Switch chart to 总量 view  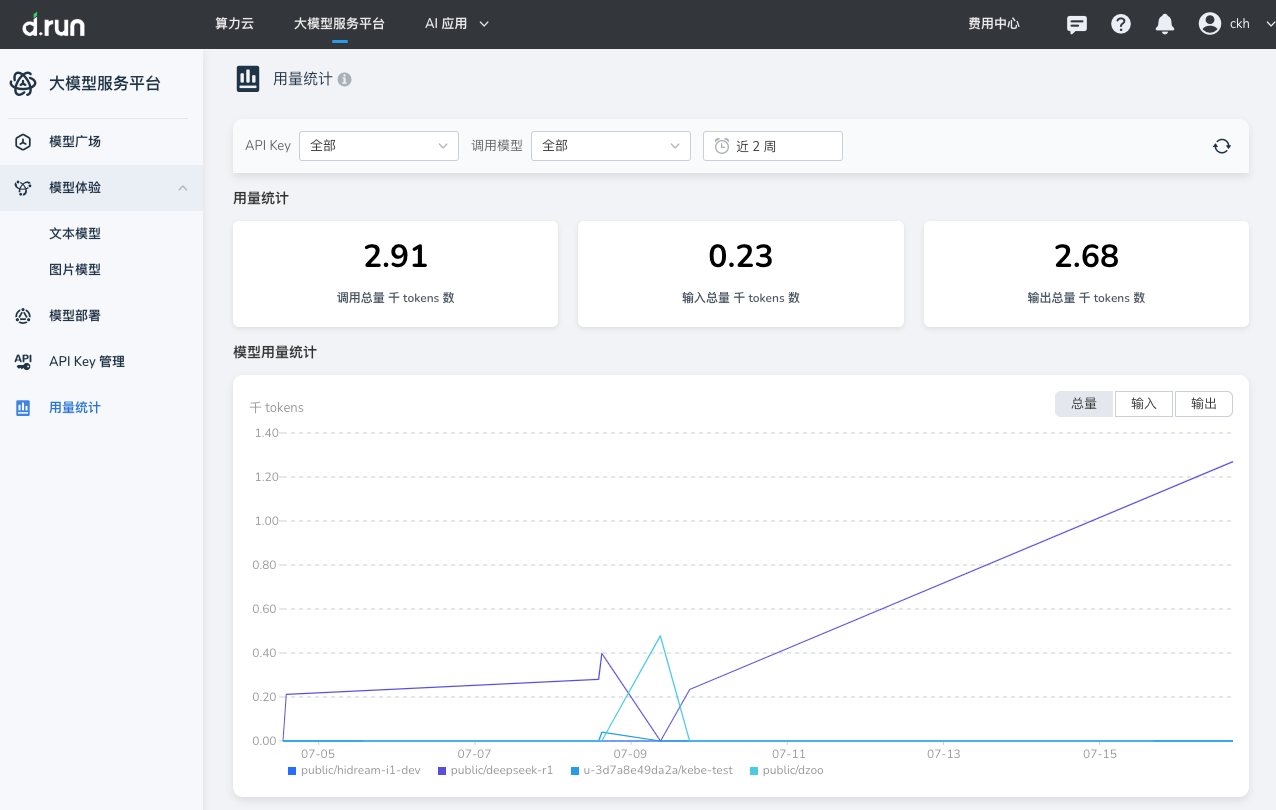tap(1084, 403)
